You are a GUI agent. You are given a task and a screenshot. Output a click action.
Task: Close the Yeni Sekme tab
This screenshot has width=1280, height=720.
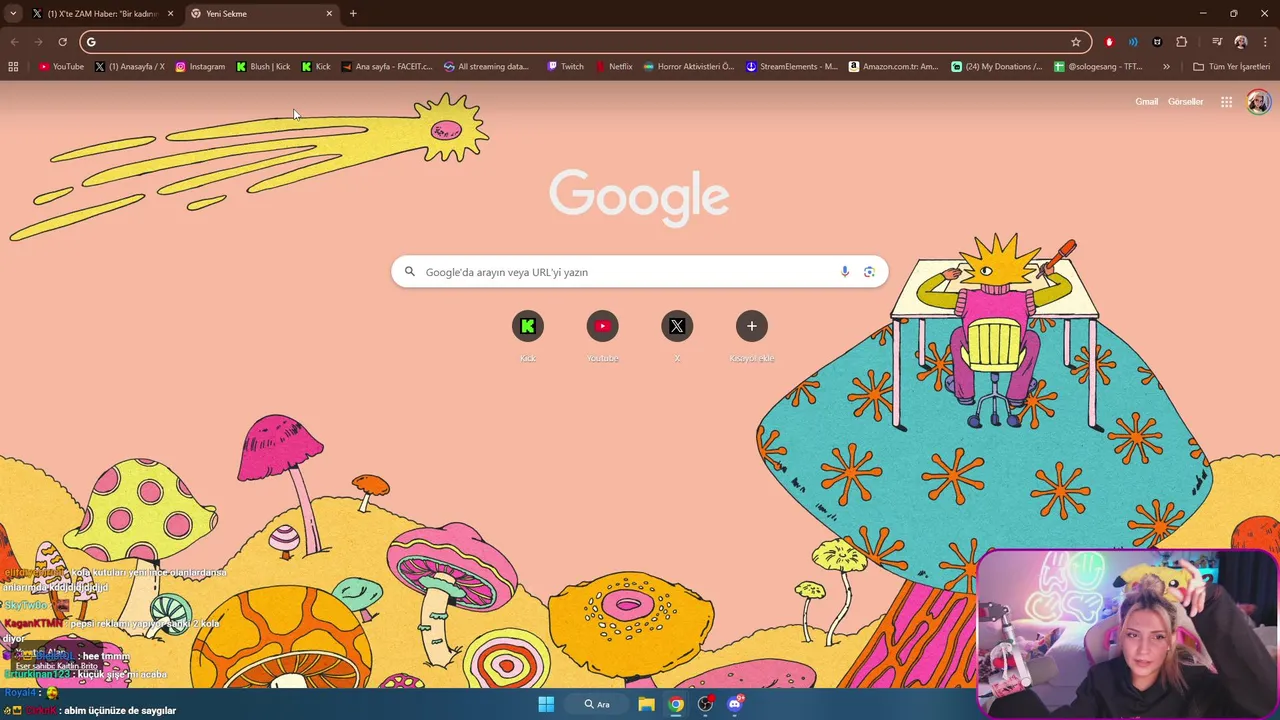pyautogui.click(x=329, y=14)
